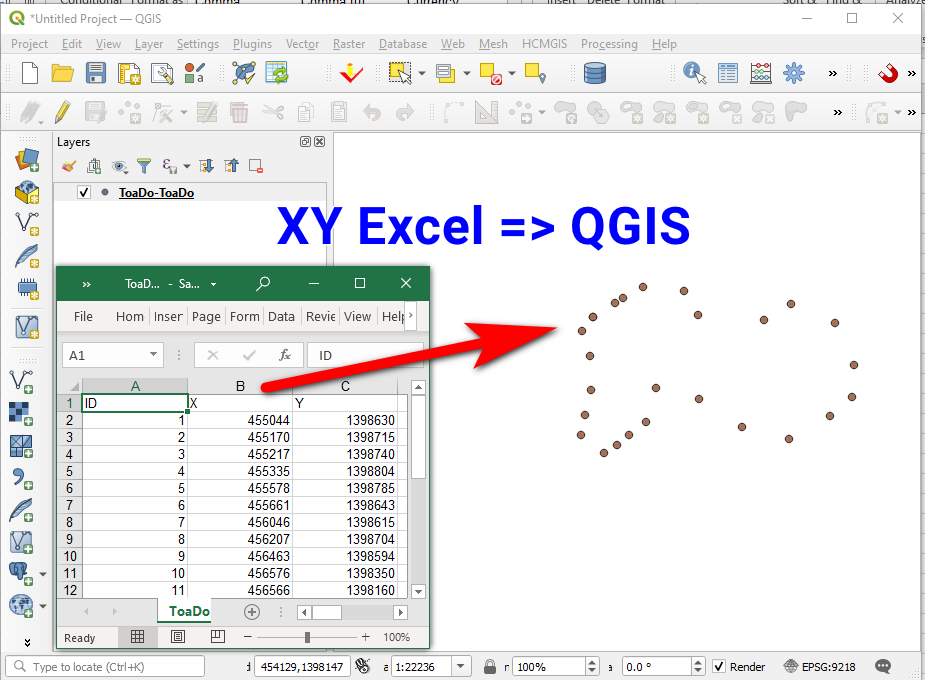Toggle manage map themes eye icon
925x680 pixels.
pos(120,166)
